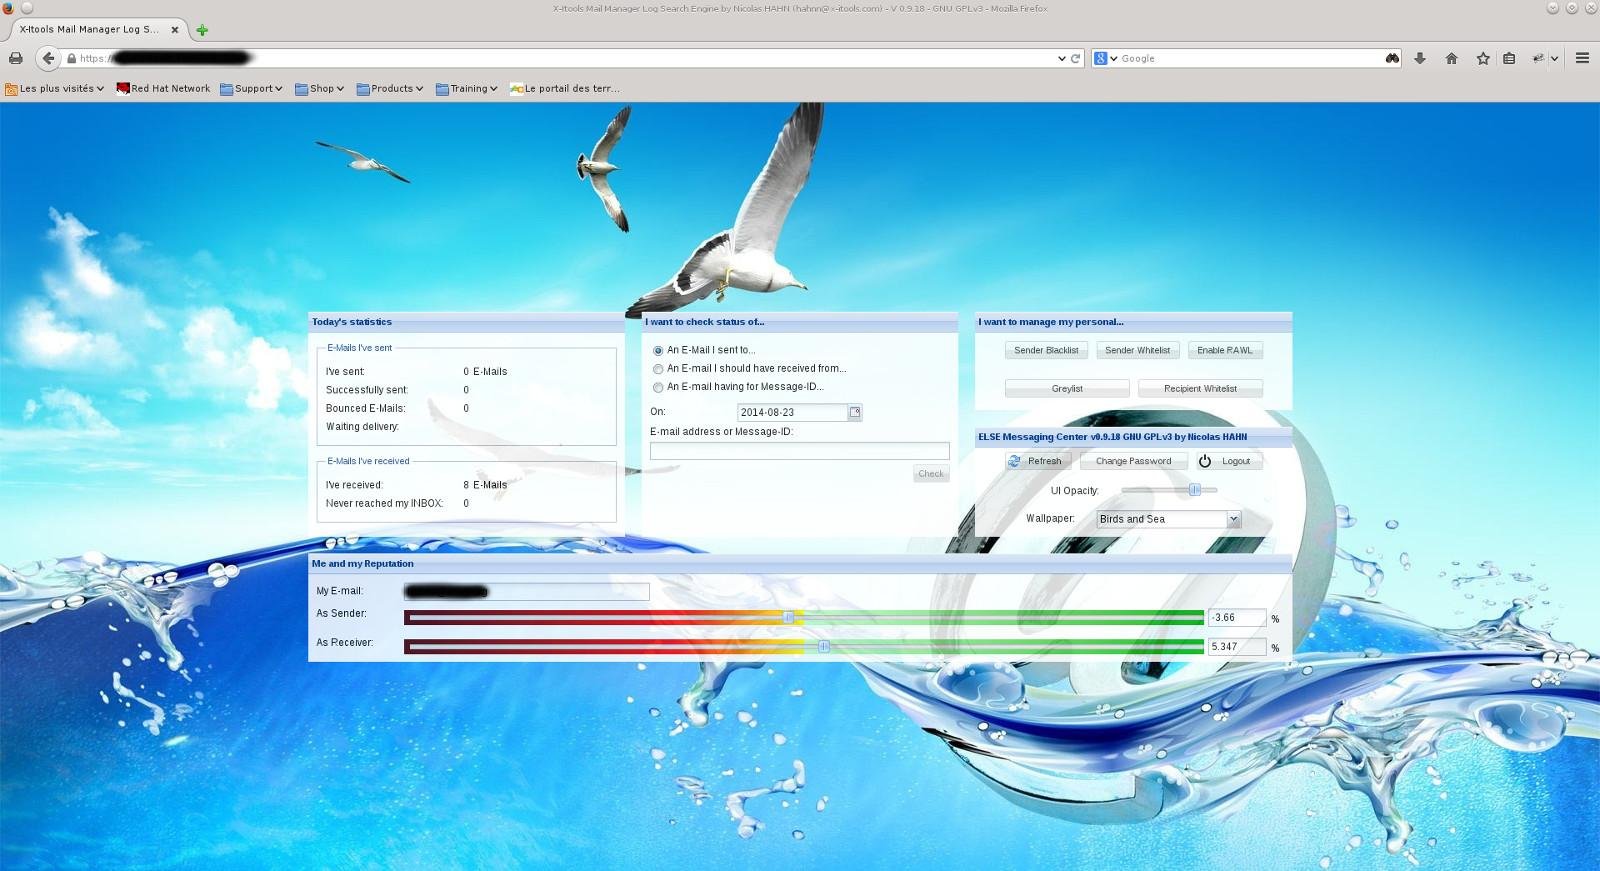Open the Downloads arrow icon
The height and width of the screenshot is (871, 1600).
[x=1420, y=58]
